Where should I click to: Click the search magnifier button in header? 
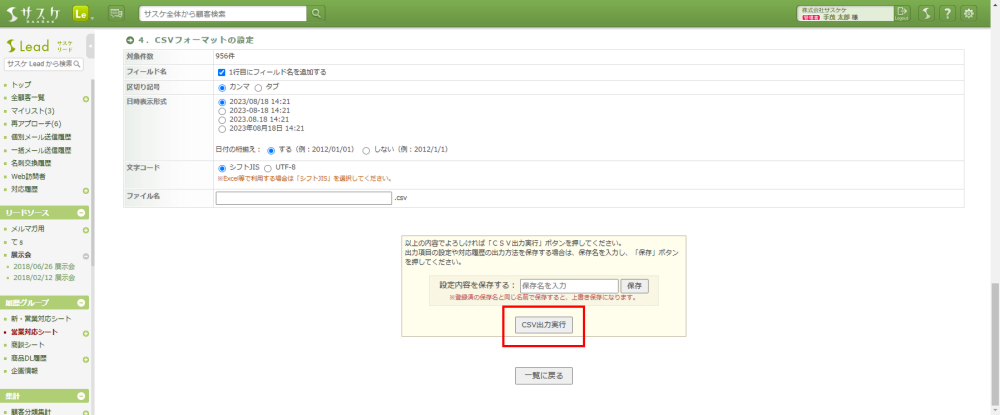[x=317, y=13]
